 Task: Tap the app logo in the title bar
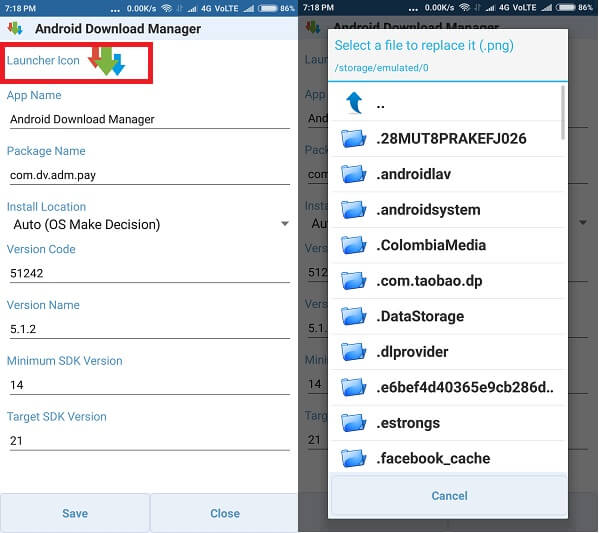pos(15,28)
